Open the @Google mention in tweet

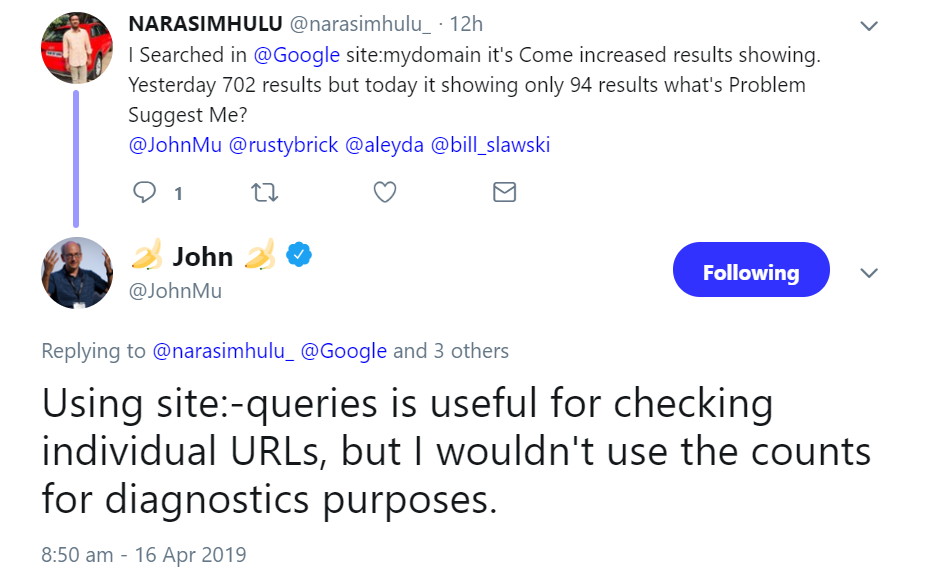297,55
